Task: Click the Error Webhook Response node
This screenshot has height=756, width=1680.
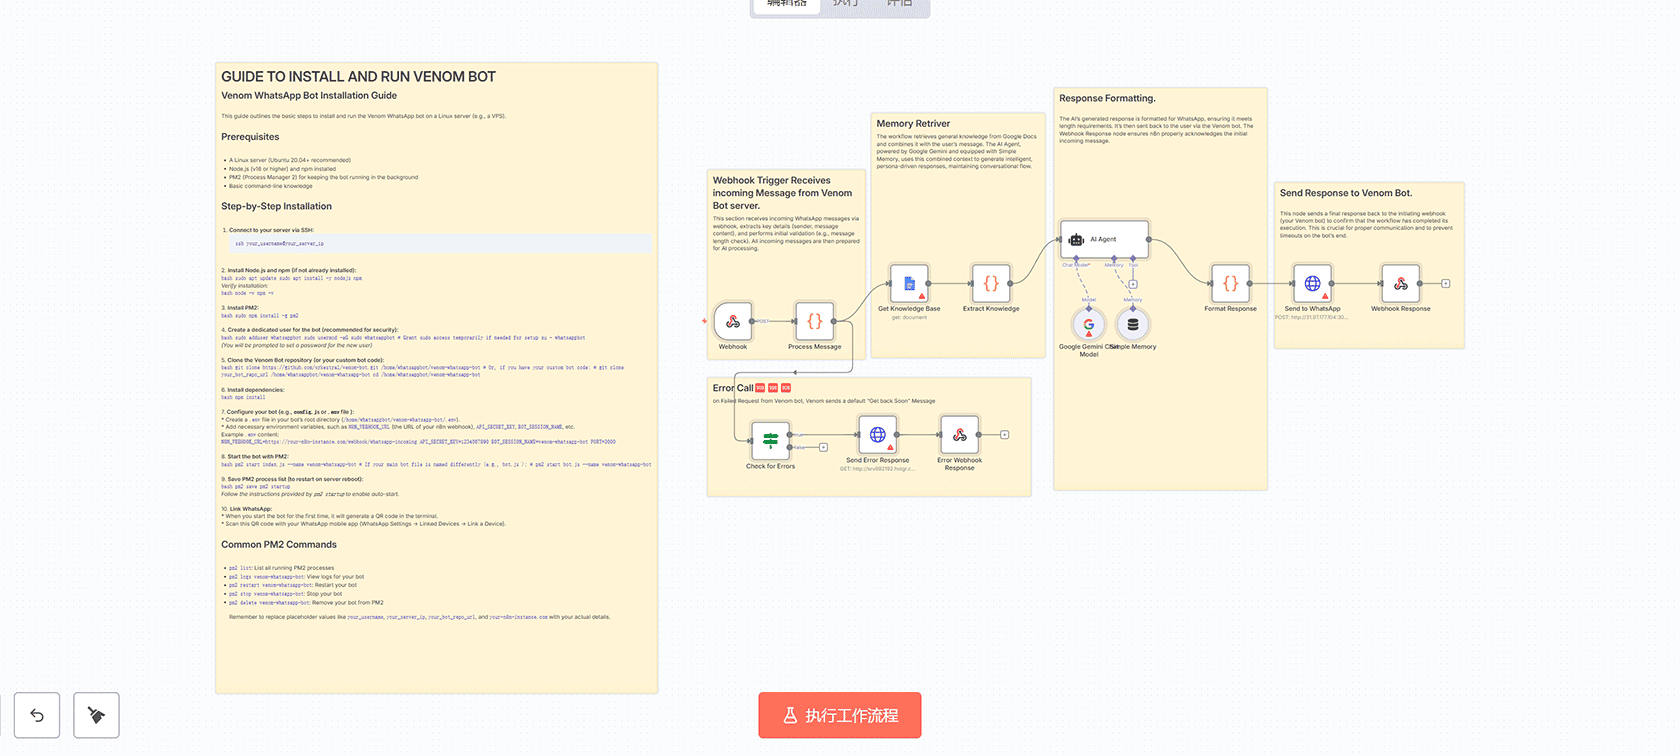Action: 959,435
